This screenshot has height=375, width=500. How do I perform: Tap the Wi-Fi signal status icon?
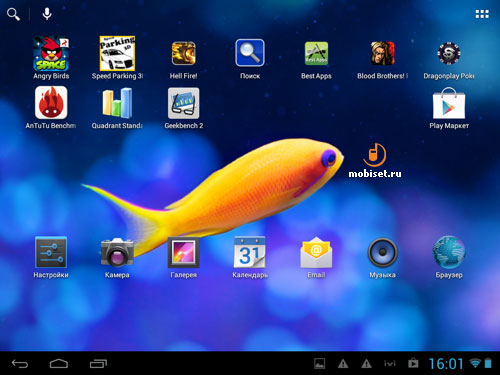coord(475,363)
